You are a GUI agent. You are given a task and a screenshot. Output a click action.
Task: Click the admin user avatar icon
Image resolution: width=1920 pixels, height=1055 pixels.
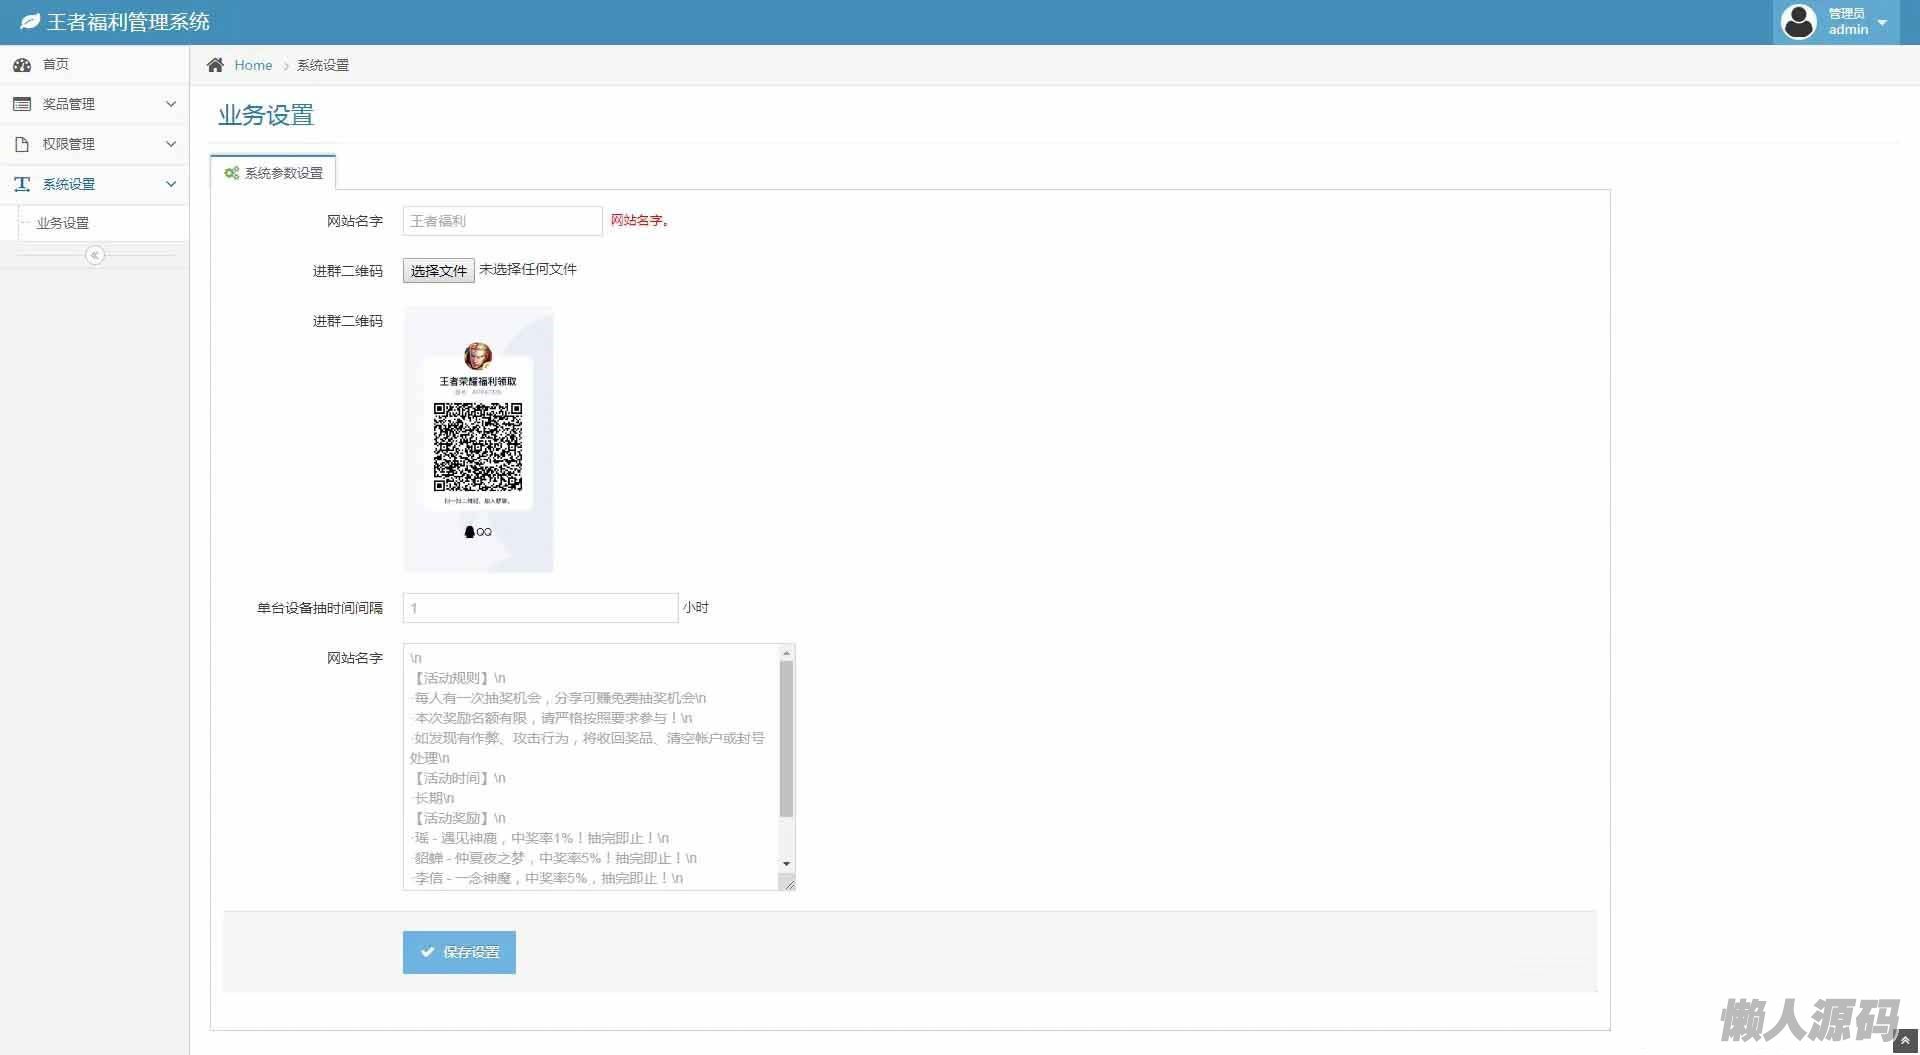tap(1799, 22)
